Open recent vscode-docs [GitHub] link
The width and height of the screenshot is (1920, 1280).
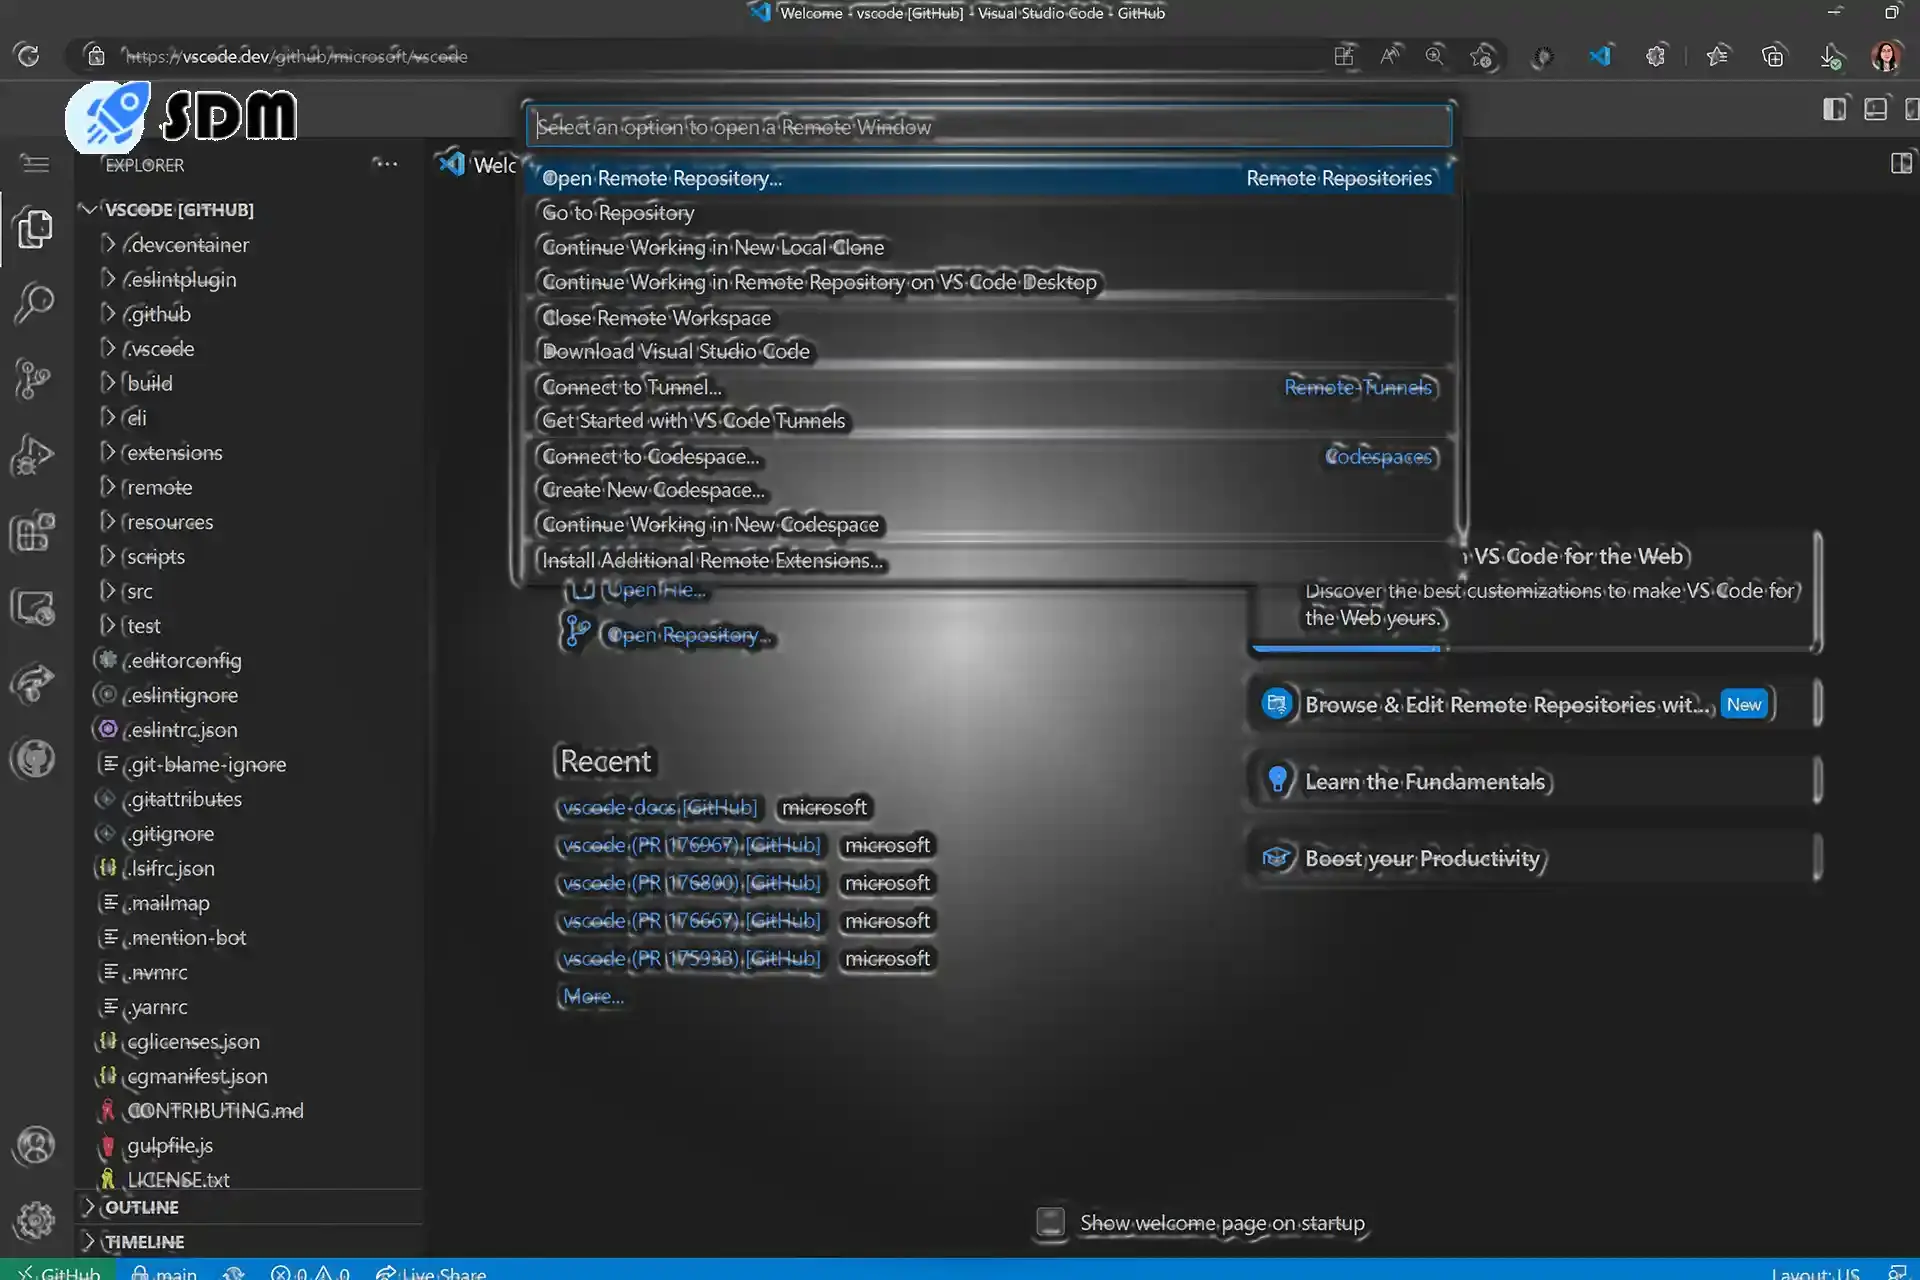click(658, 807)
